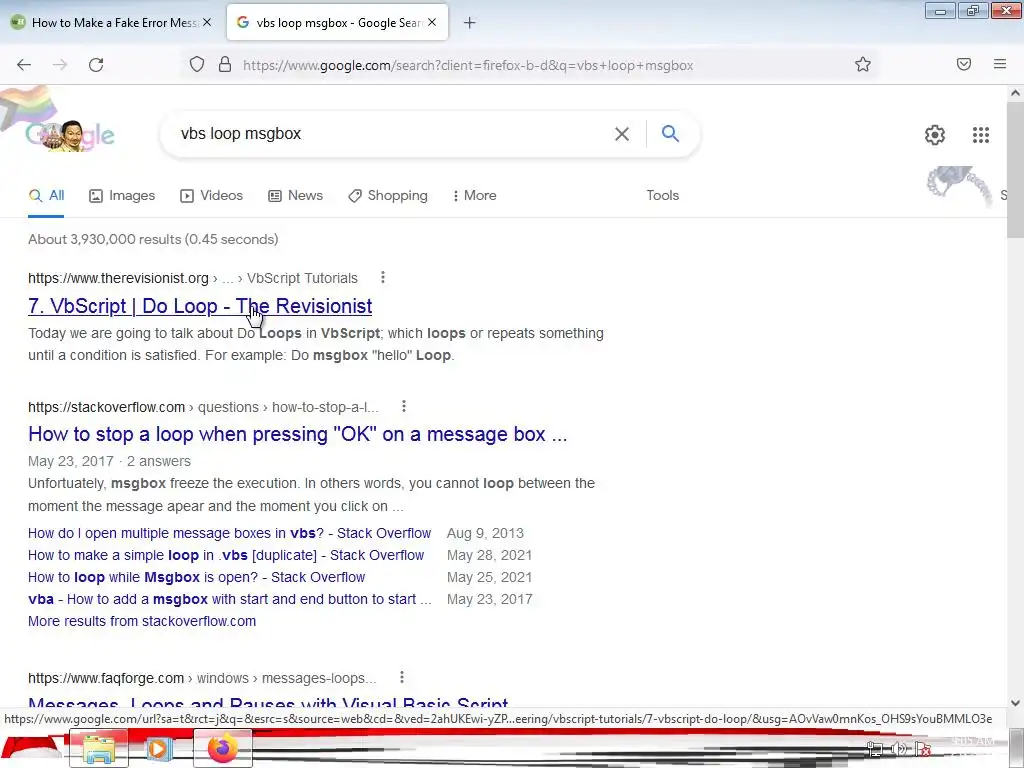Click the volume speaker tray icon
This screenshot has height=768, width=1024.
pos(899,749)
